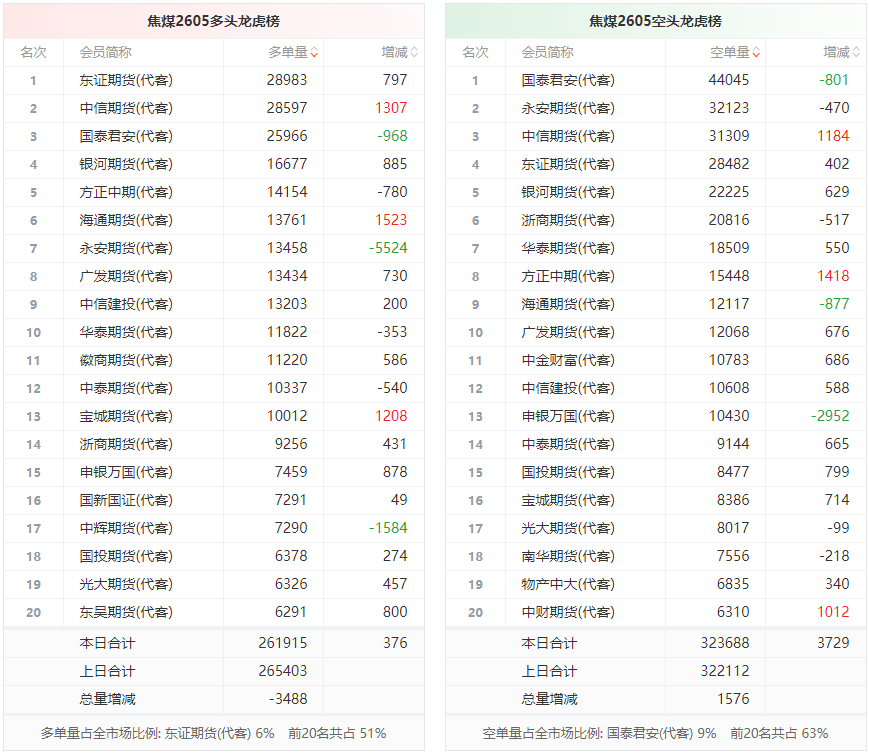
Task: Select 海通期货(代客) in long table rank 6
Action: 126,220
